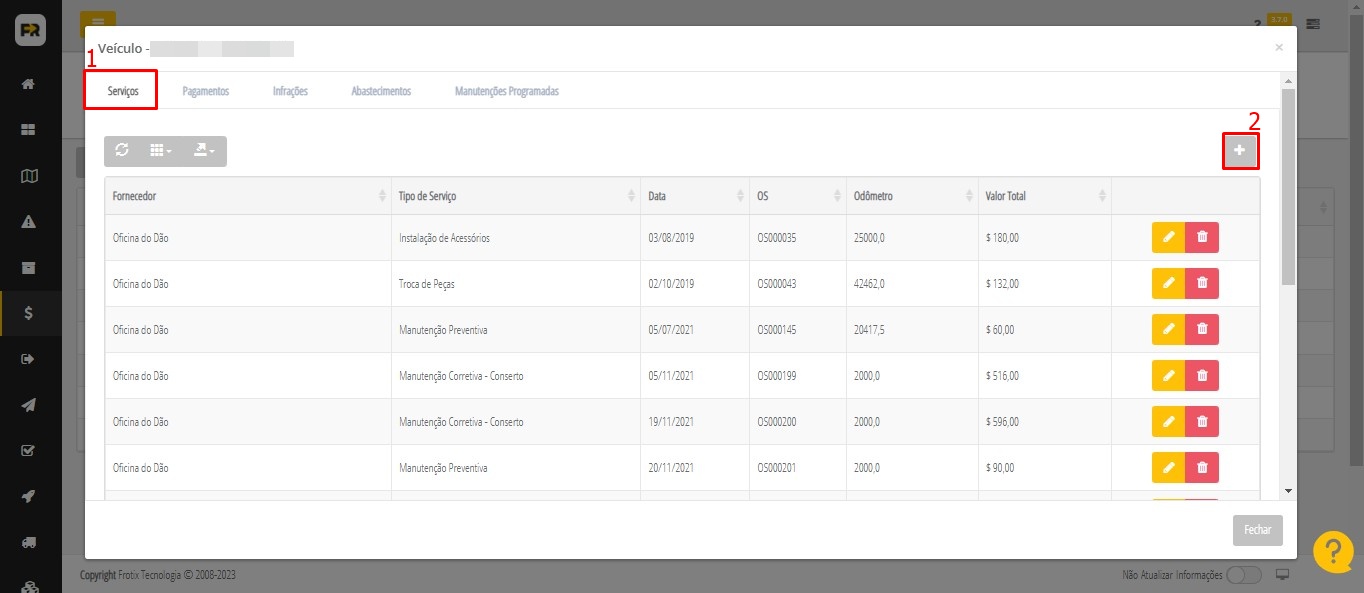
Task: Delete the Troca de Peças service row
Action: (x=1202, y=284)
